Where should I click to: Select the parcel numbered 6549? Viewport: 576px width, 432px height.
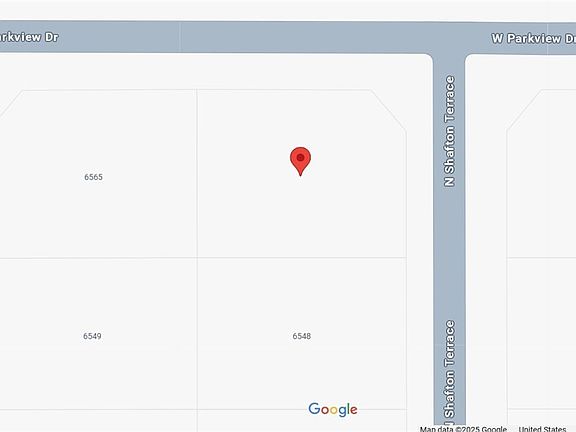coord(92,336)
